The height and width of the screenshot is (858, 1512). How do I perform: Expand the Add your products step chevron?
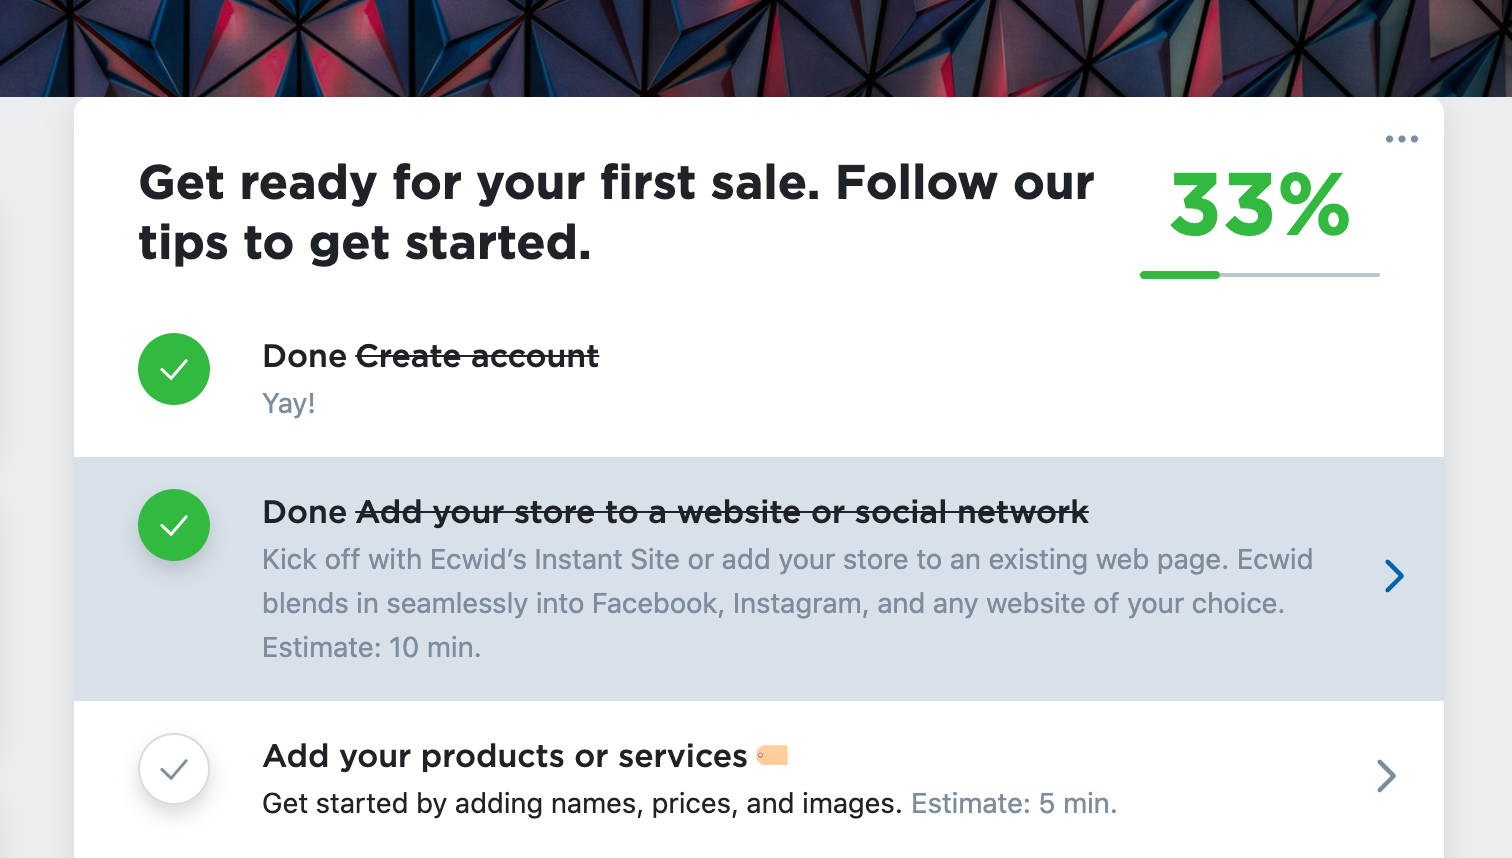[1386, 775]
